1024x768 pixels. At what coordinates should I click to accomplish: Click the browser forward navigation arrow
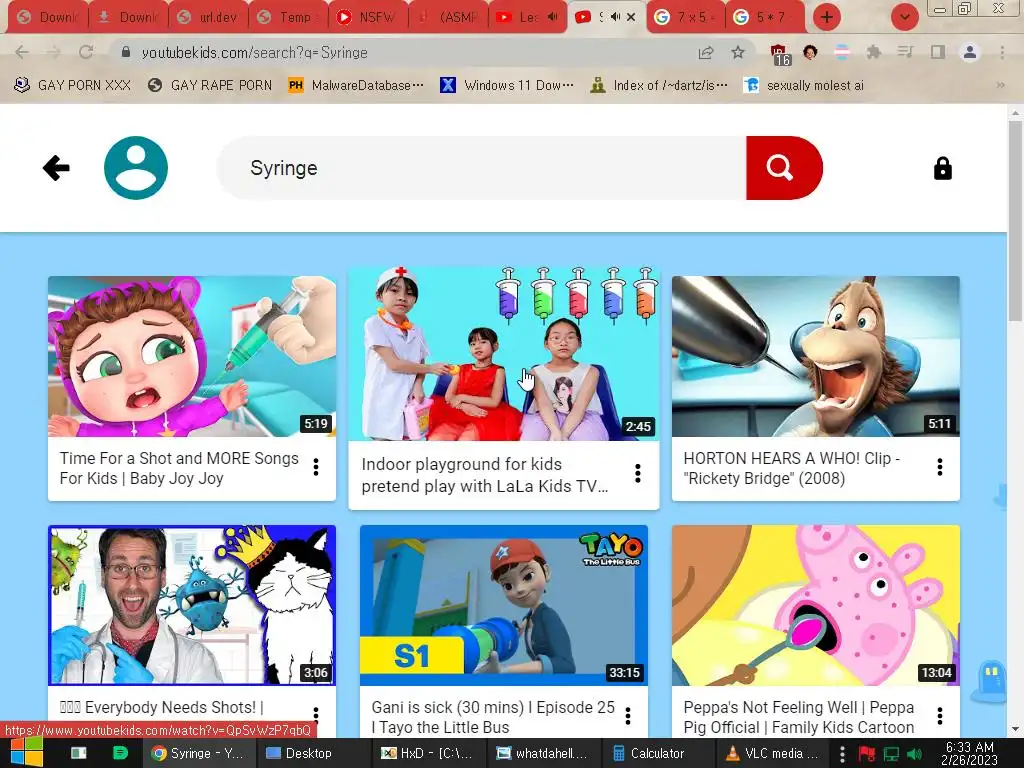[54, 52]
